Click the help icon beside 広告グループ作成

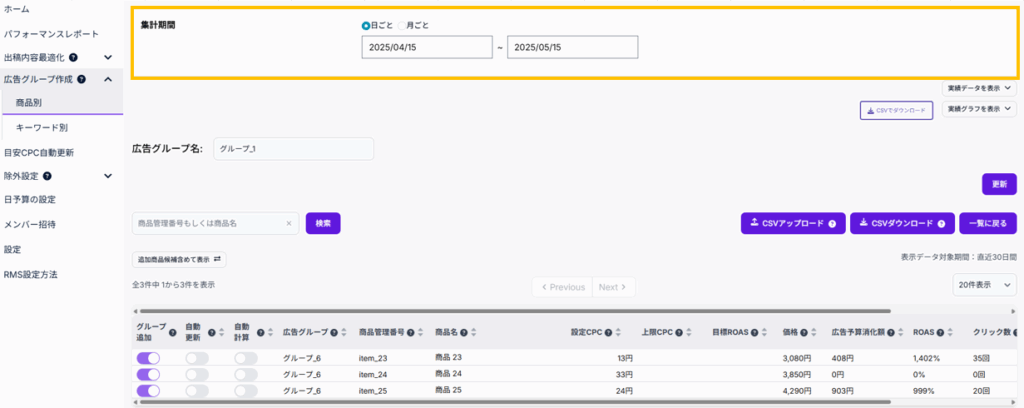[81, 79]
